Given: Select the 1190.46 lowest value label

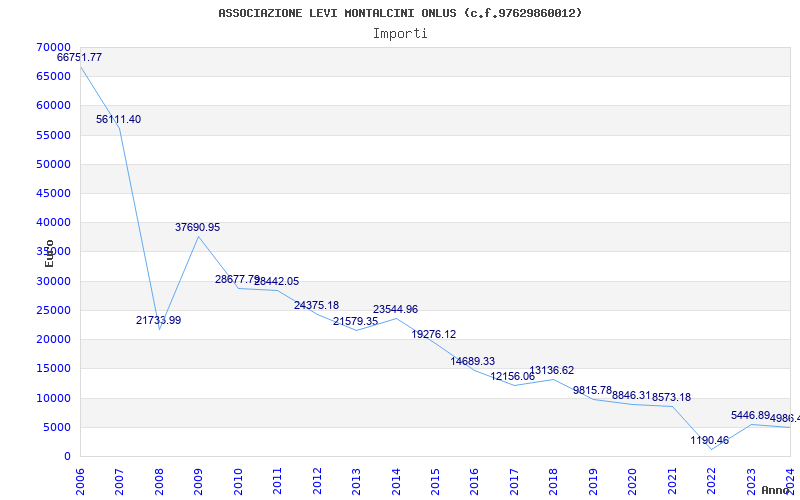Looking at the screenshot, I should (x=710, y=440).
